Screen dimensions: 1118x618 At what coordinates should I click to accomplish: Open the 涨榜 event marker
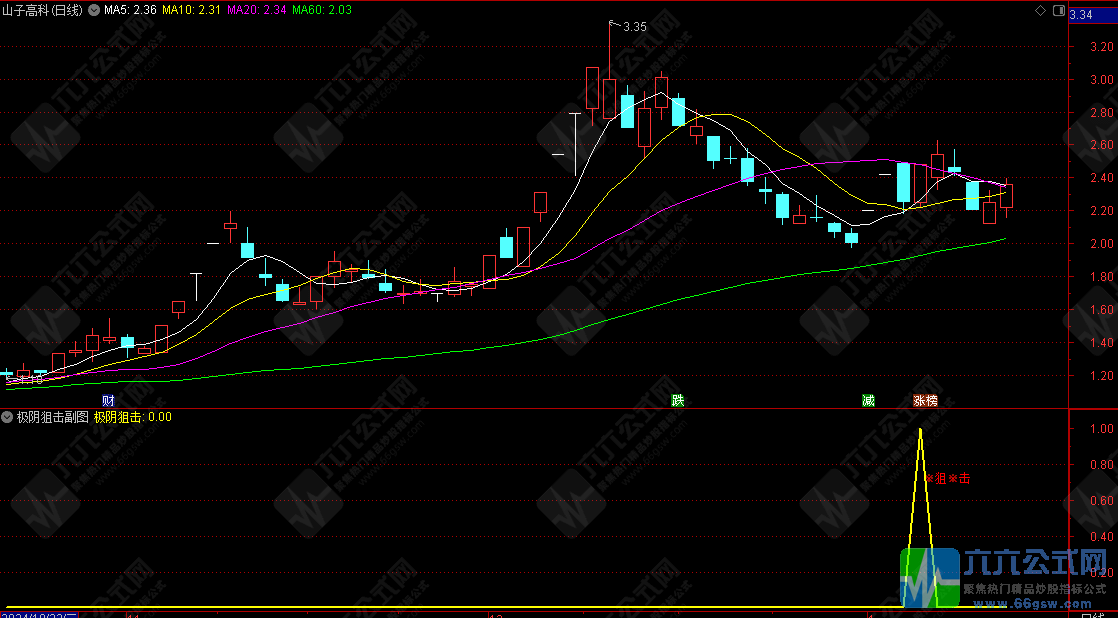(925, 400)
